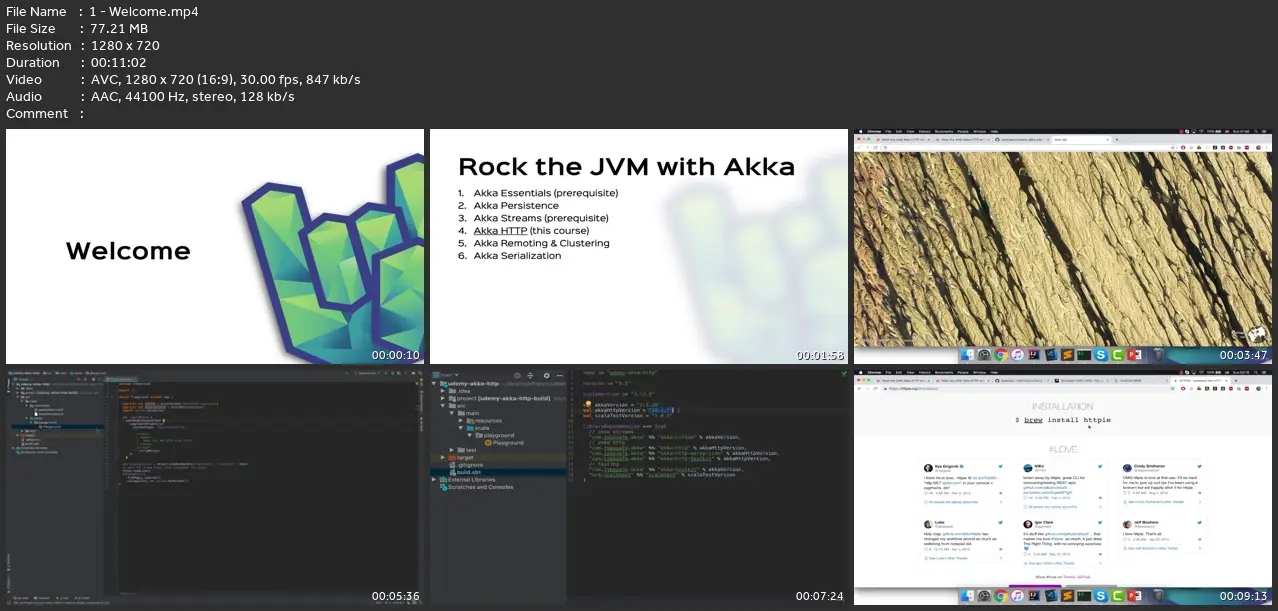Hide the project panel via minus icon, 00:07:24 frame
1278x611 pixels.
point(559,375)
